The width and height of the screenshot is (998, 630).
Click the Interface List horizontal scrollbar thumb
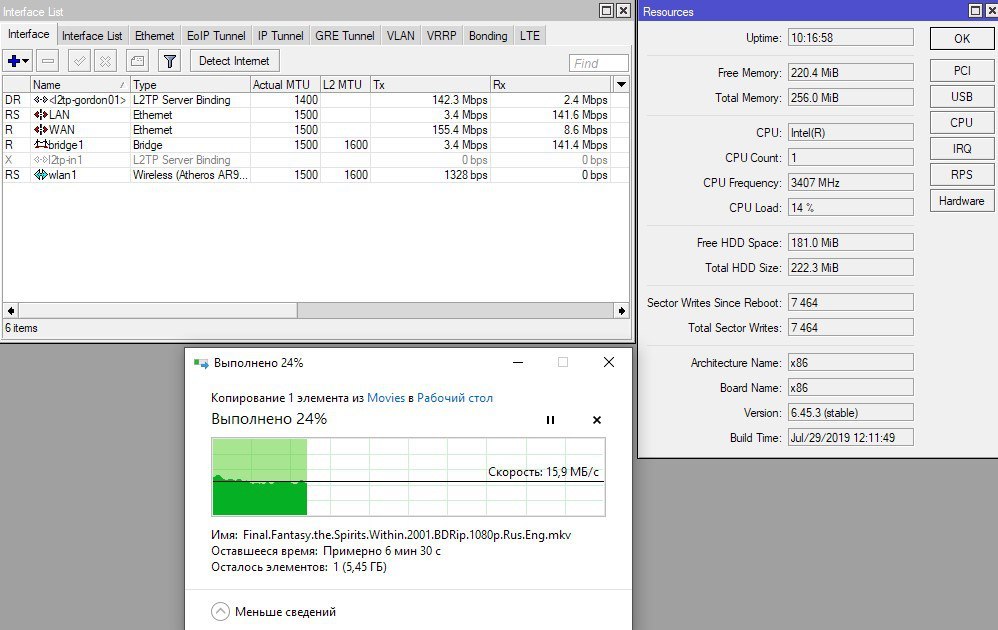point(158,311)
